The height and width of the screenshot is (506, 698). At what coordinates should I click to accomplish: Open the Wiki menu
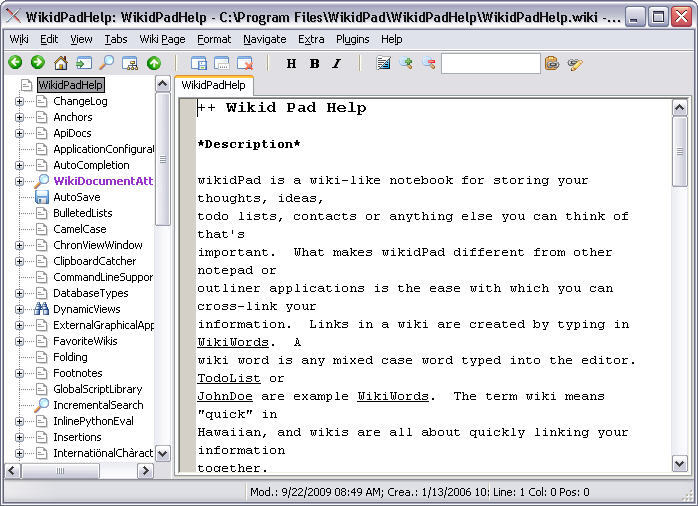coord(19,39)
